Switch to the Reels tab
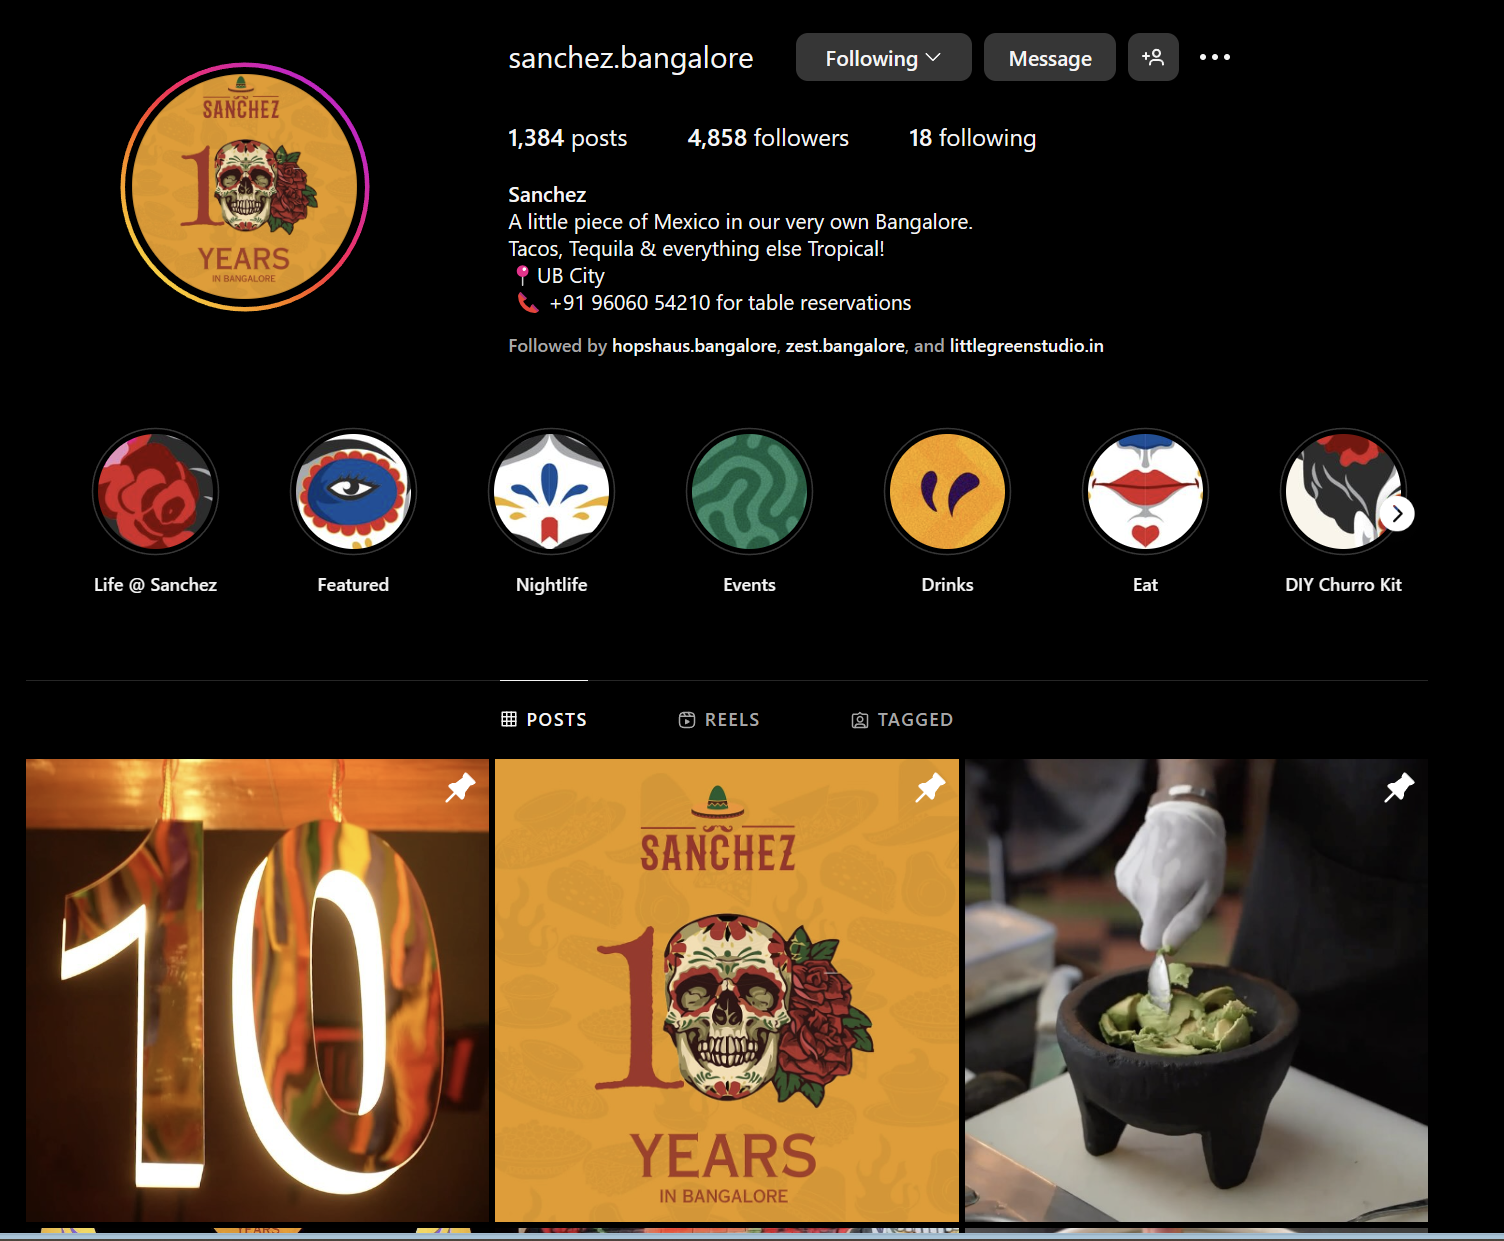The height and width of the screenshot is (1241, 1504). (x=719, y=720)
